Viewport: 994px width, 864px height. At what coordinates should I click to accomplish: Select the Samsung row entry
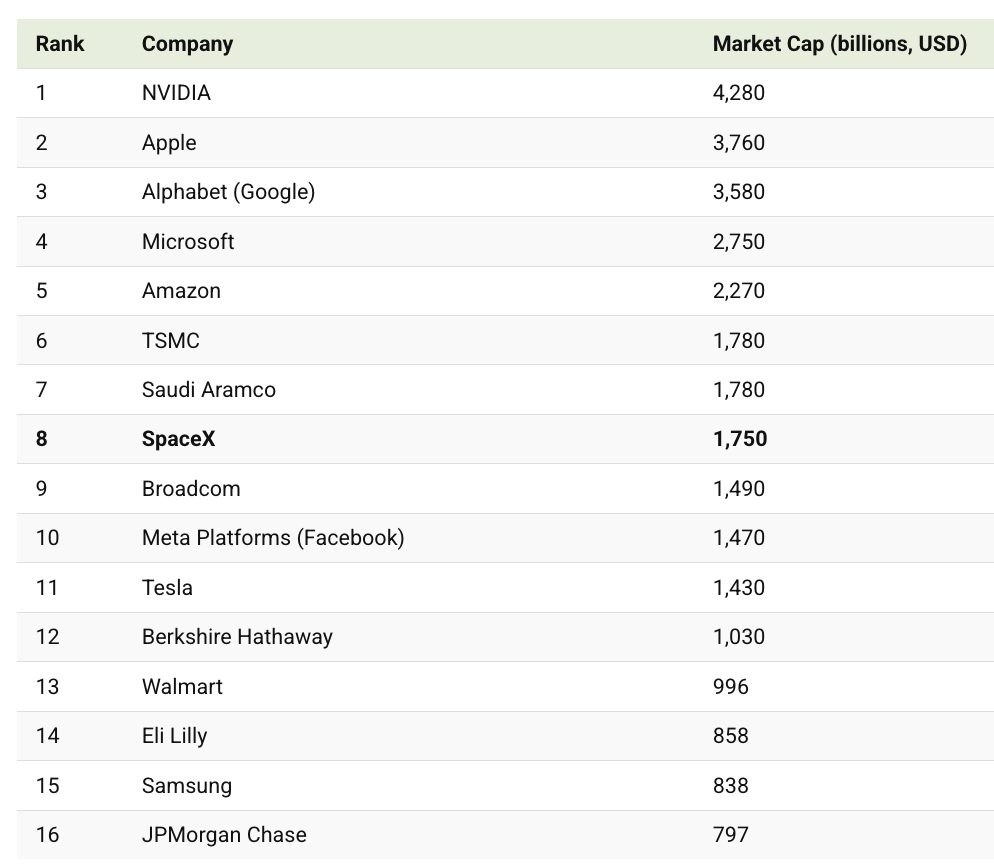tap(187, 786)
